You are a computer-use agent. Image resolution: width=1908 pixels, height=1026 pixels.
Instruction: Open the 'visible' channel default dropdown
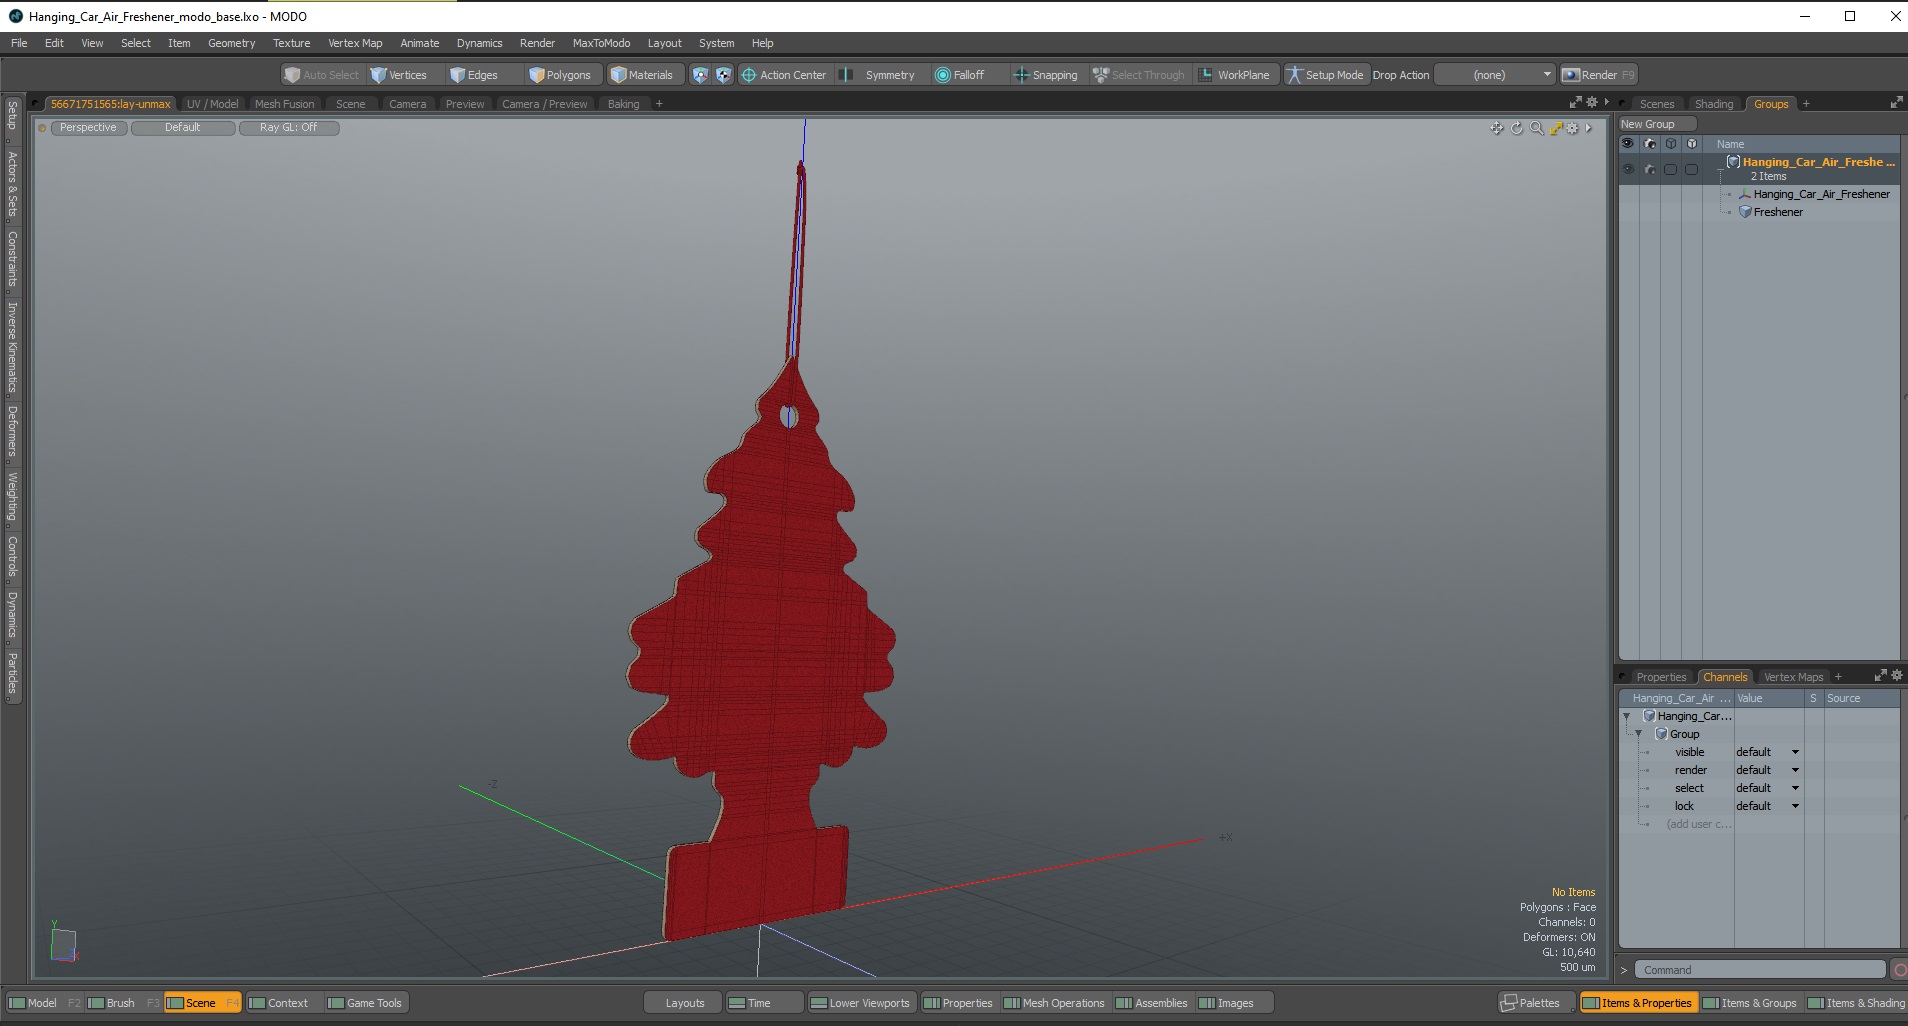1767,752
